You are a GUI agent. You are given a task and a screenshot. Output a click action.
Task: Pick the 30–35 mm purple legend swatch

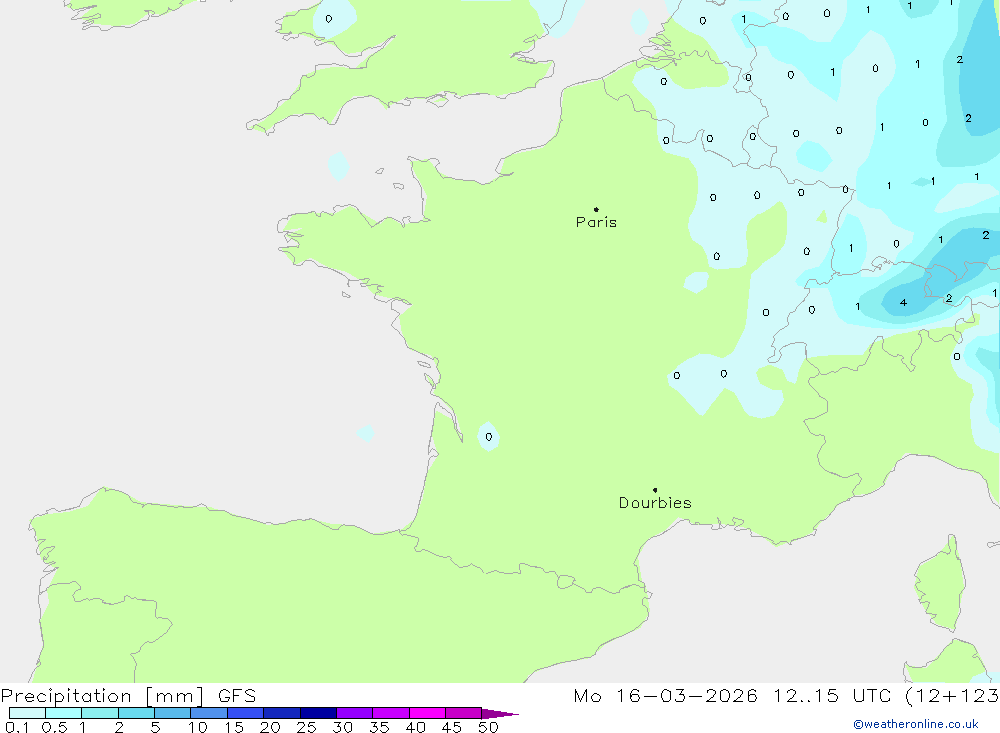tap(354, 713)
